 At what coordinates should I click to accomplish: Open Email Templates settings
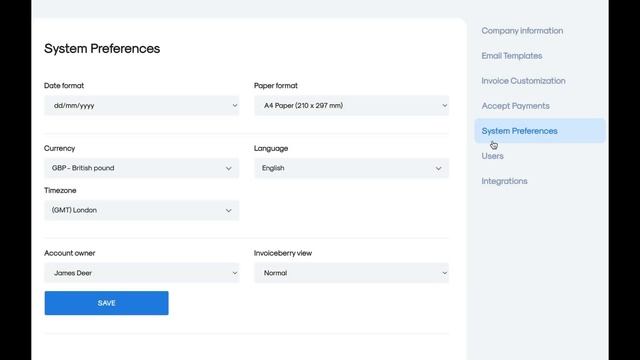click(512, 56)
